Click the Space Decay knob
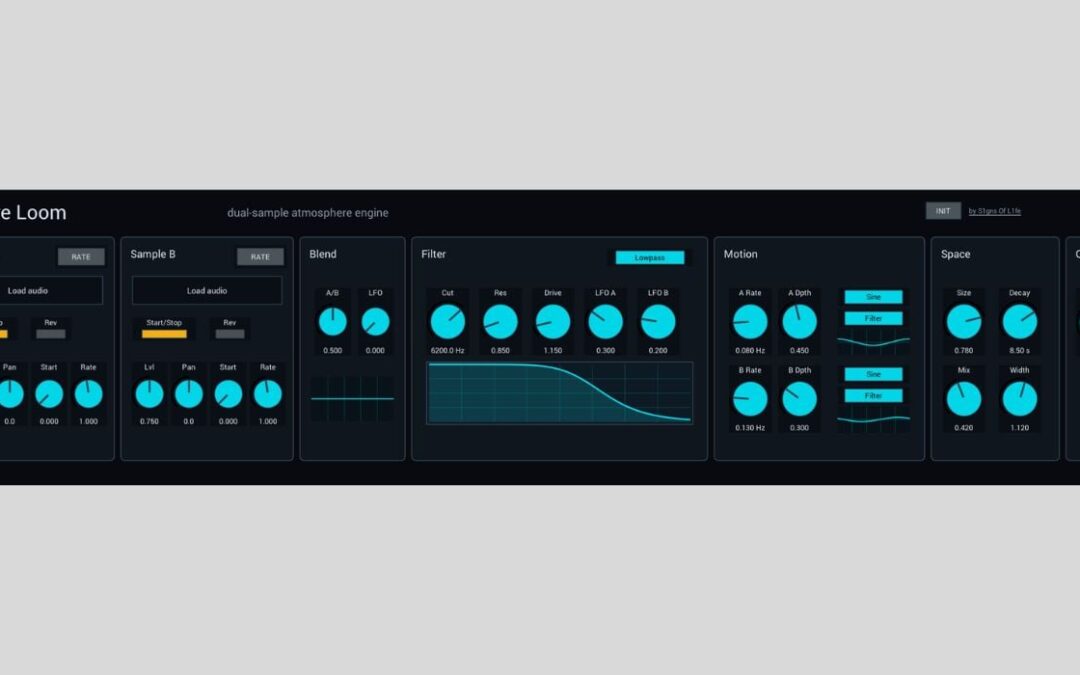 [1019, 322]
